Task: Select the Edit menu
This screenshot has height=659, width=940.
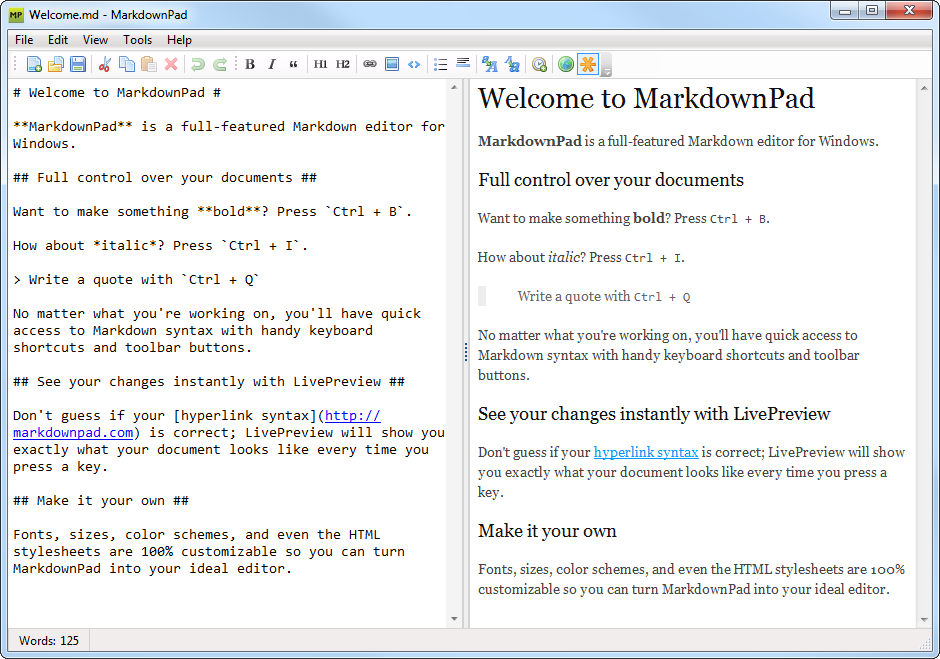Action: pyautogui.click(x=57, y=40)
